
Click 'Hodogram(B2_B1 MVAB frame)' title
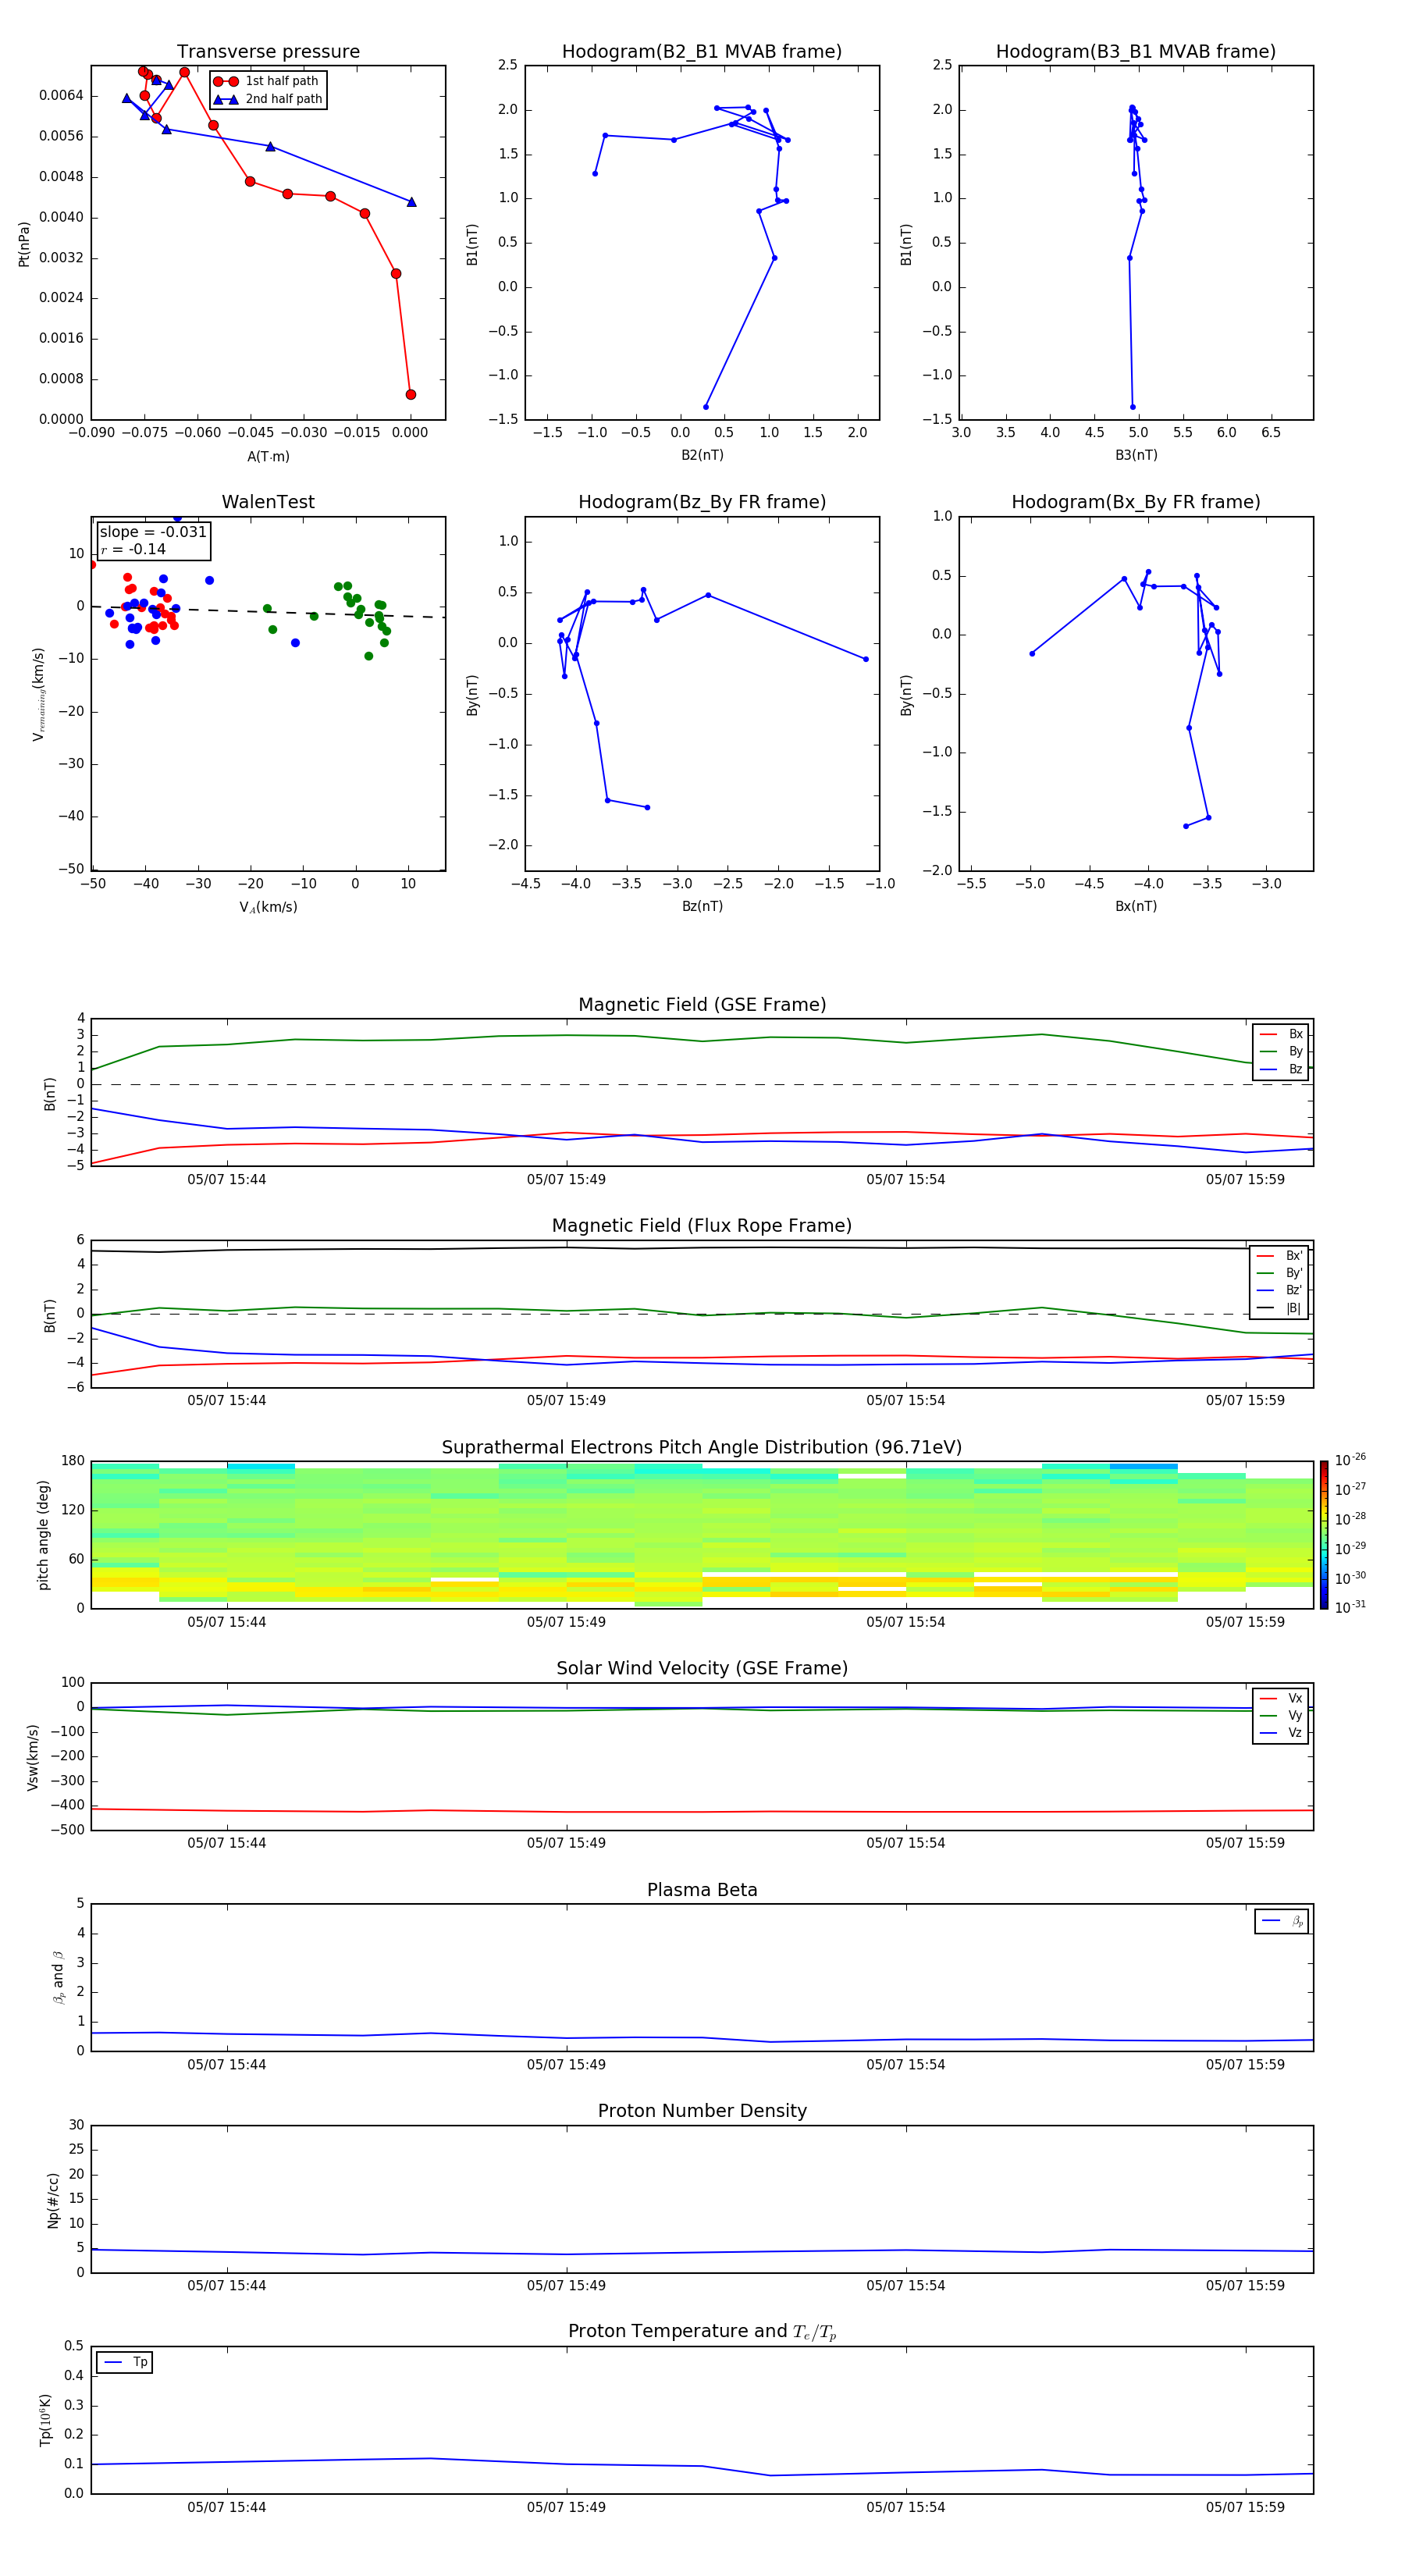click(x=702, y=52)
